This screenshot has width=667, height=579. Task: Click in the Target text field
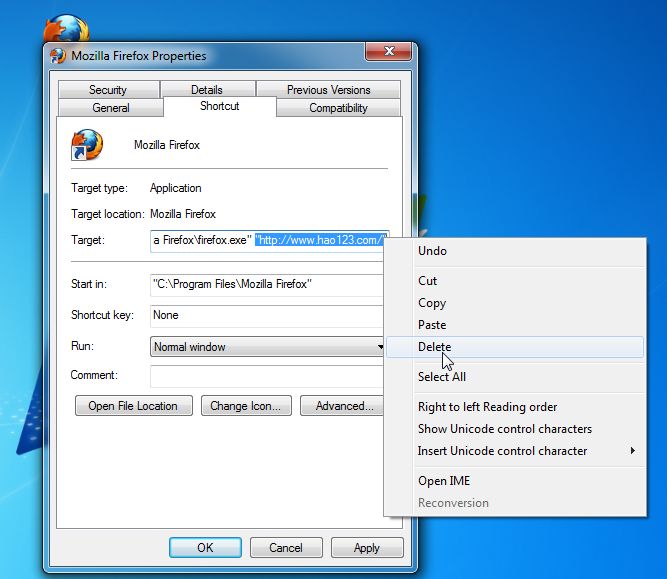(x=267, y=241)
